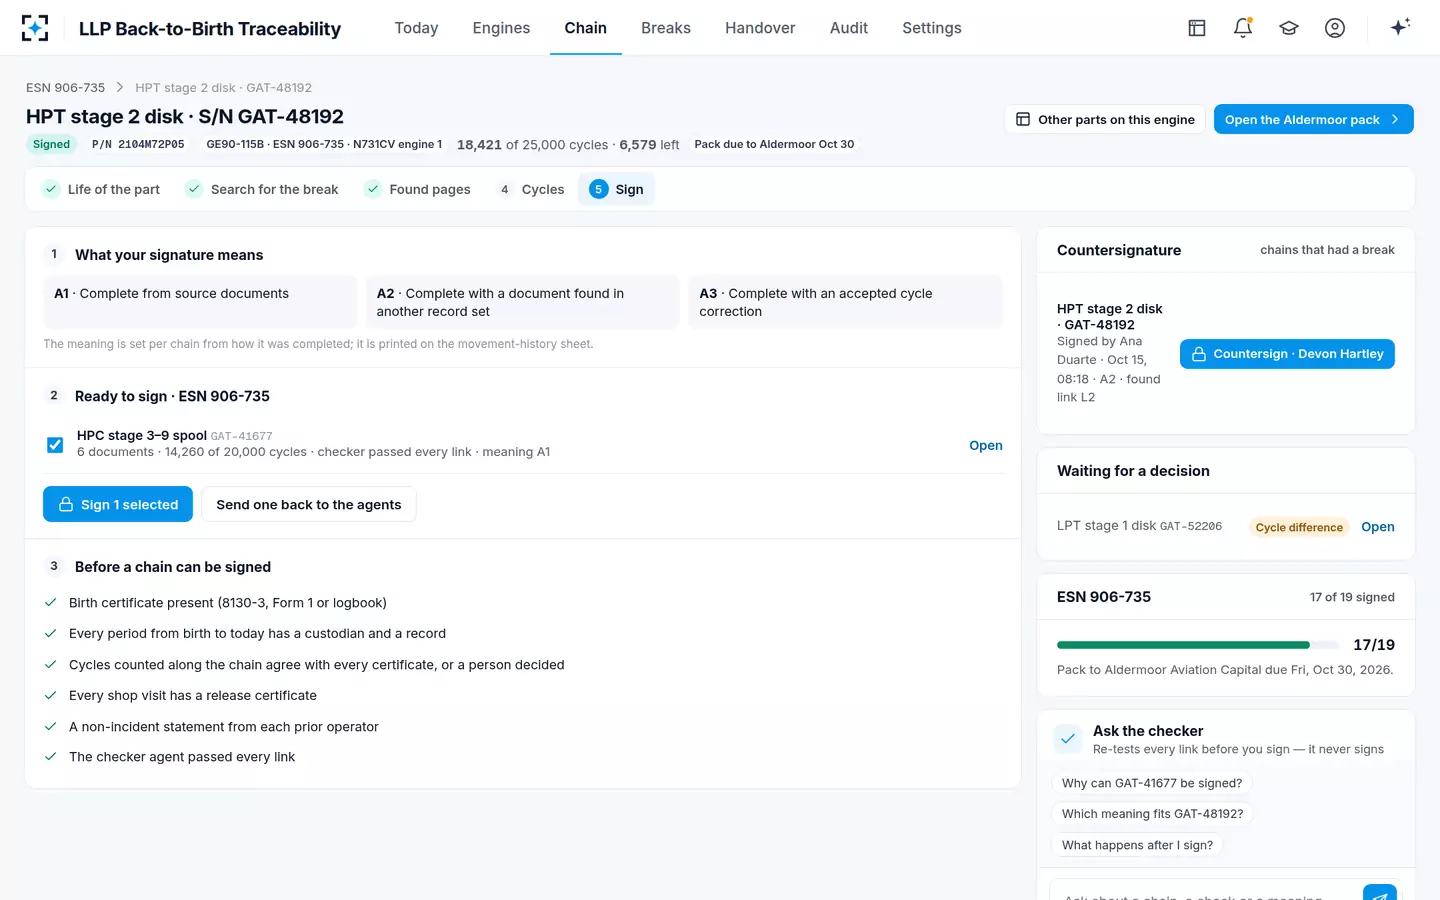The height and width of the screenshot is (900, 1440).
Task: Send the question to the checker
Action: tap(1379, 892)
